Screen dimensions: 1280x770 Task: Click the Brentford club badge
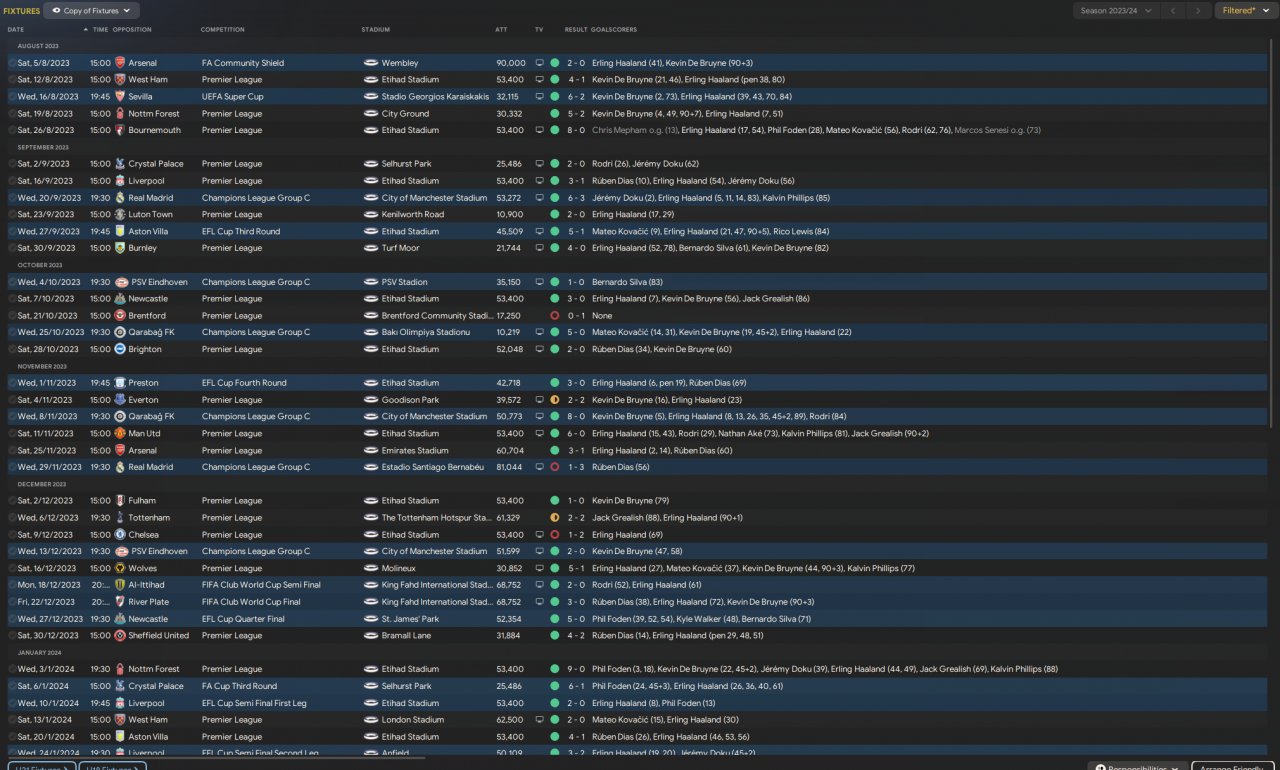[120, 316]
